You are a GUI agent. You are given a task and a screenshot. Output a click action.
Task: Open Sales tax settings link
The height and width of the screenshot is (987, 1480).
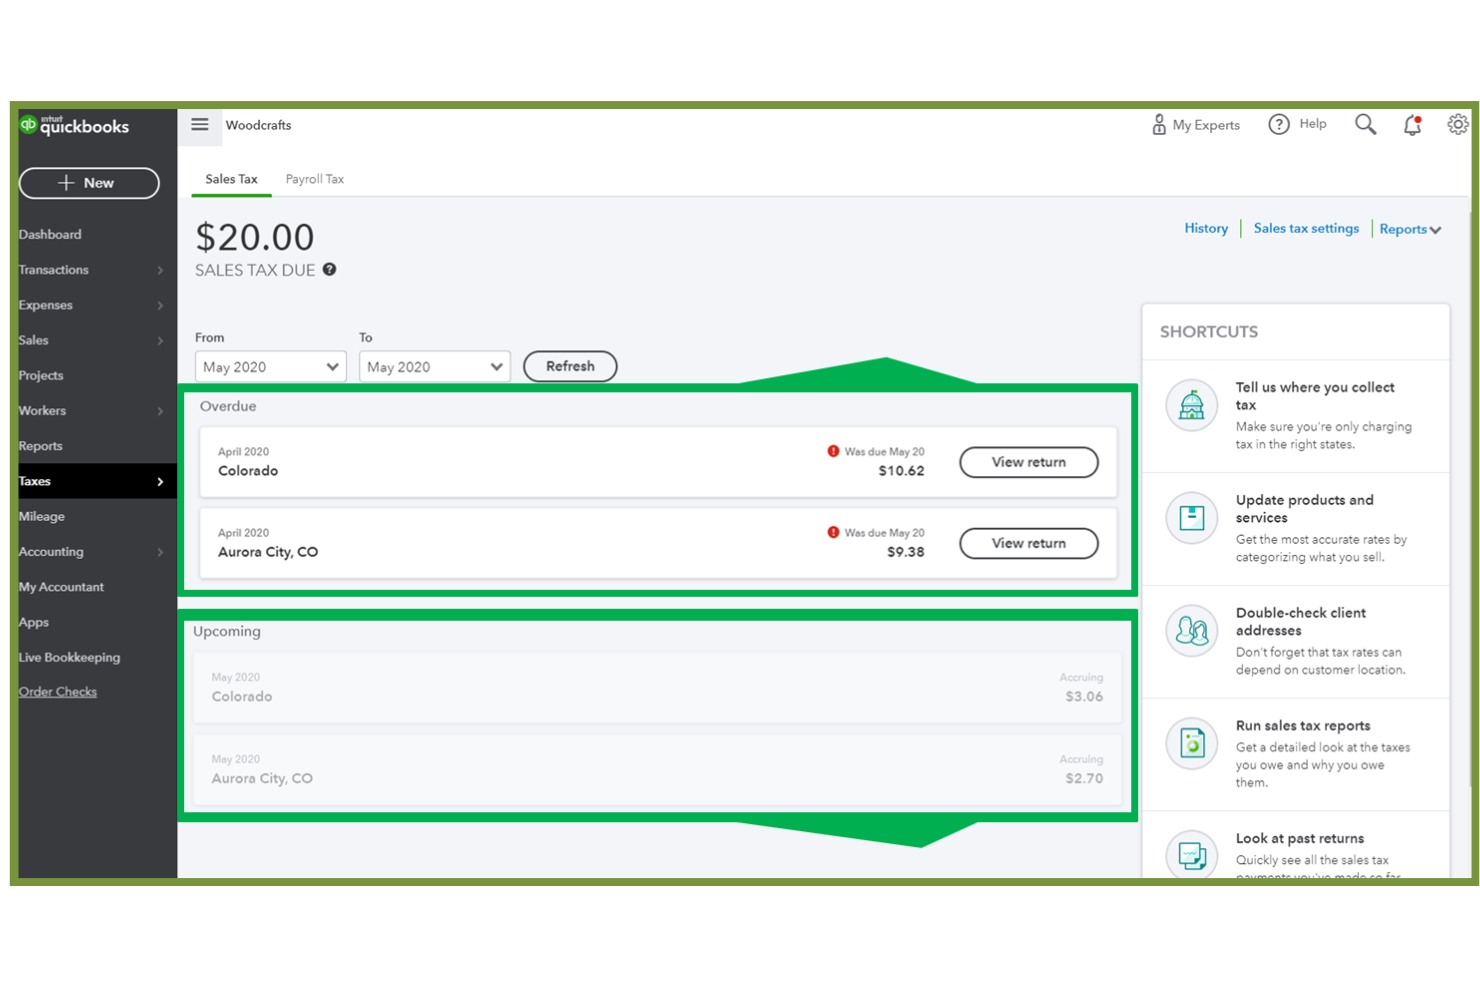tap(1306, 228)
